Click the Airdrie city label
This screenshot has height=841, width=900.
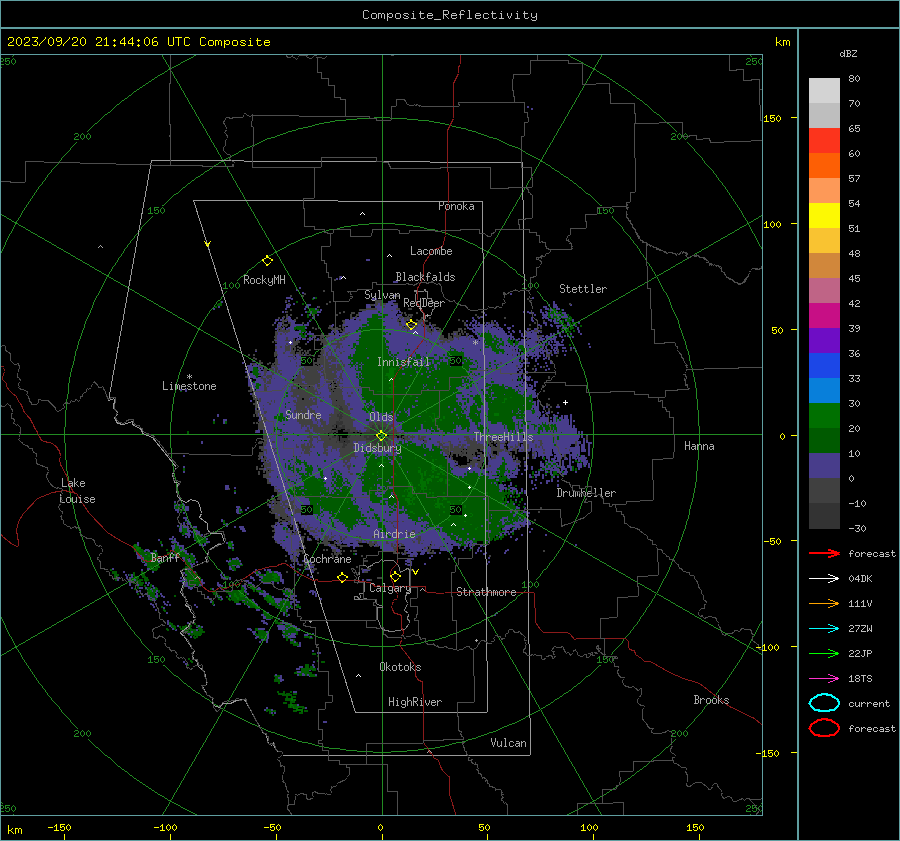(394, 534)
